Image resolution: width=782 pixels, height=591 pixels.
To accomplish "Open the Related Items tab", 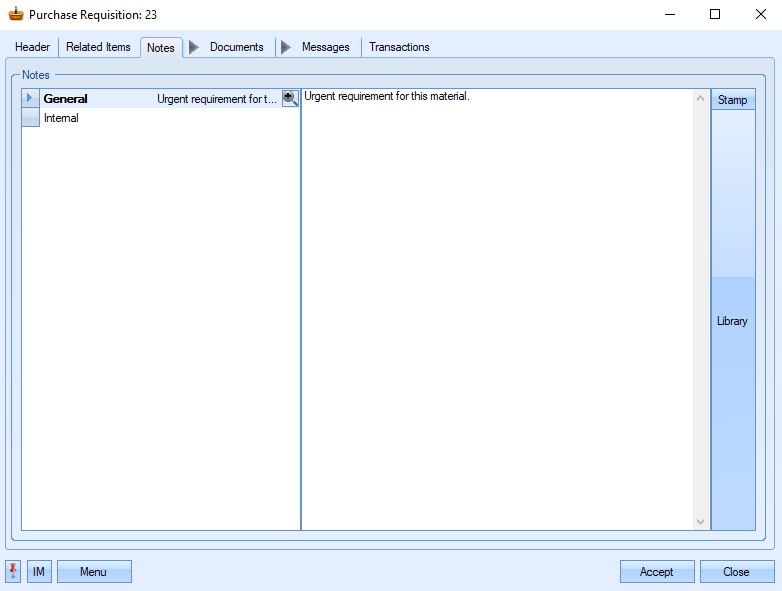I will click(98, 47).
